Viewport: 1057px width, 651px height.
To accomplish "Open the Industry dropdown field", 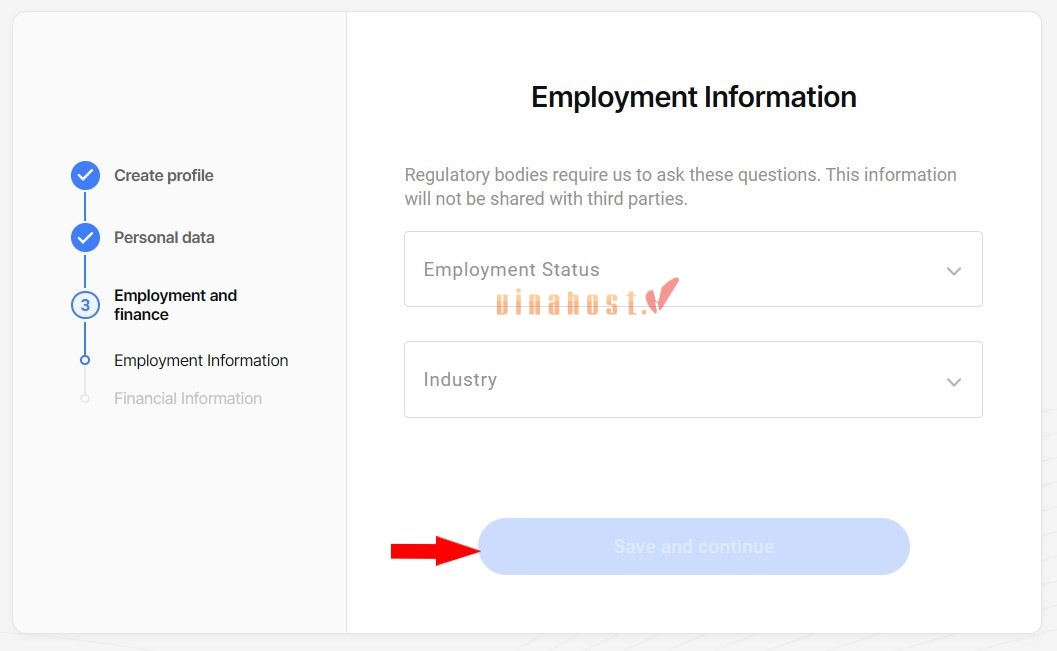I will point(680,380).
